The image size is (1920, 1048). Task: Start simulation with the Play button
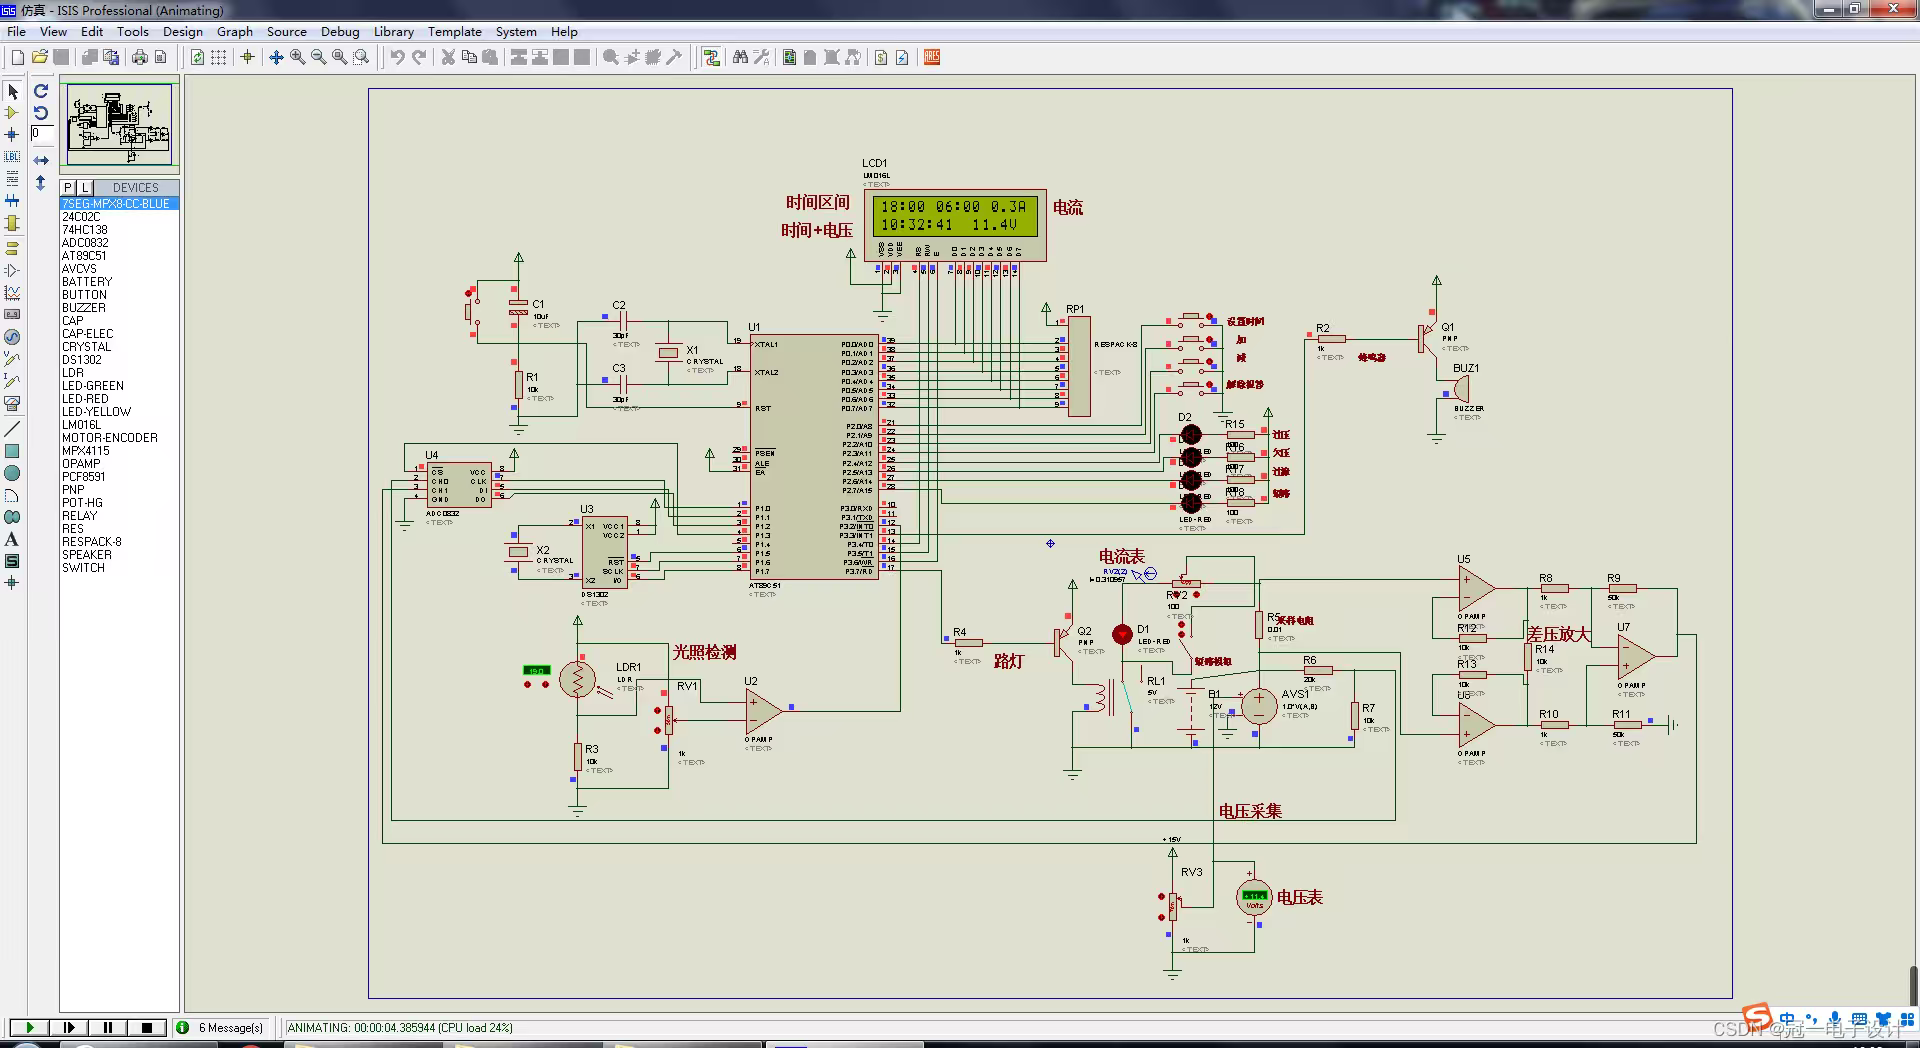click(x=29, y=1027)
